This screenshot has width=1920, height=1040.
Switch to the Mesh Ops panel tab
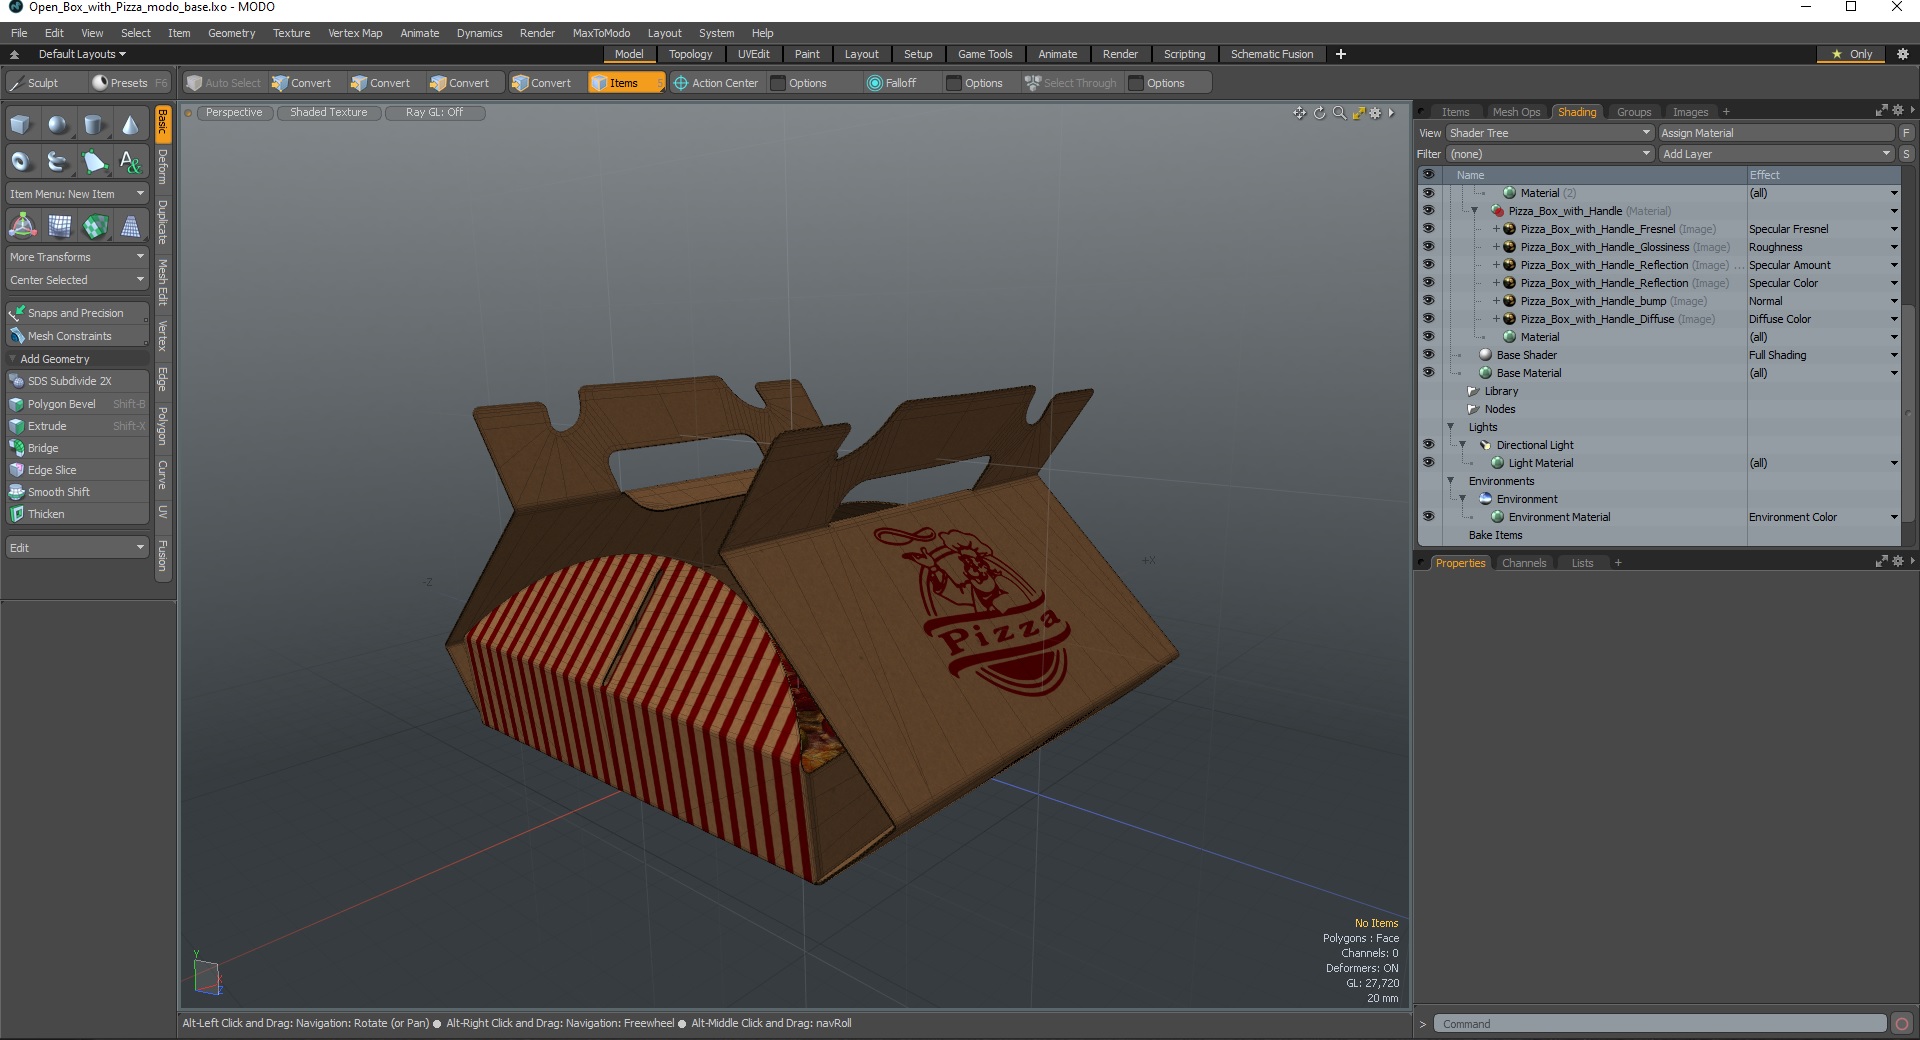tap(1516, 112)
